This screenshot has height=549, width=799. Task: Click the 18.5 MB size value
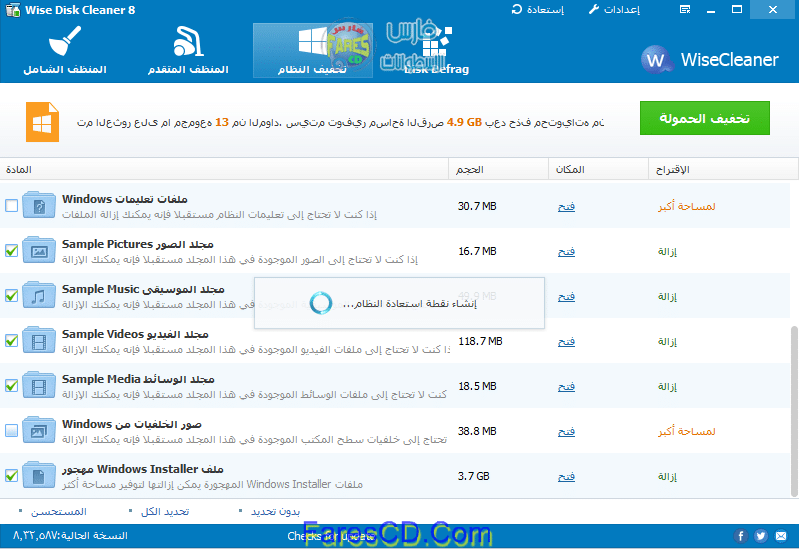pos(477,386)
